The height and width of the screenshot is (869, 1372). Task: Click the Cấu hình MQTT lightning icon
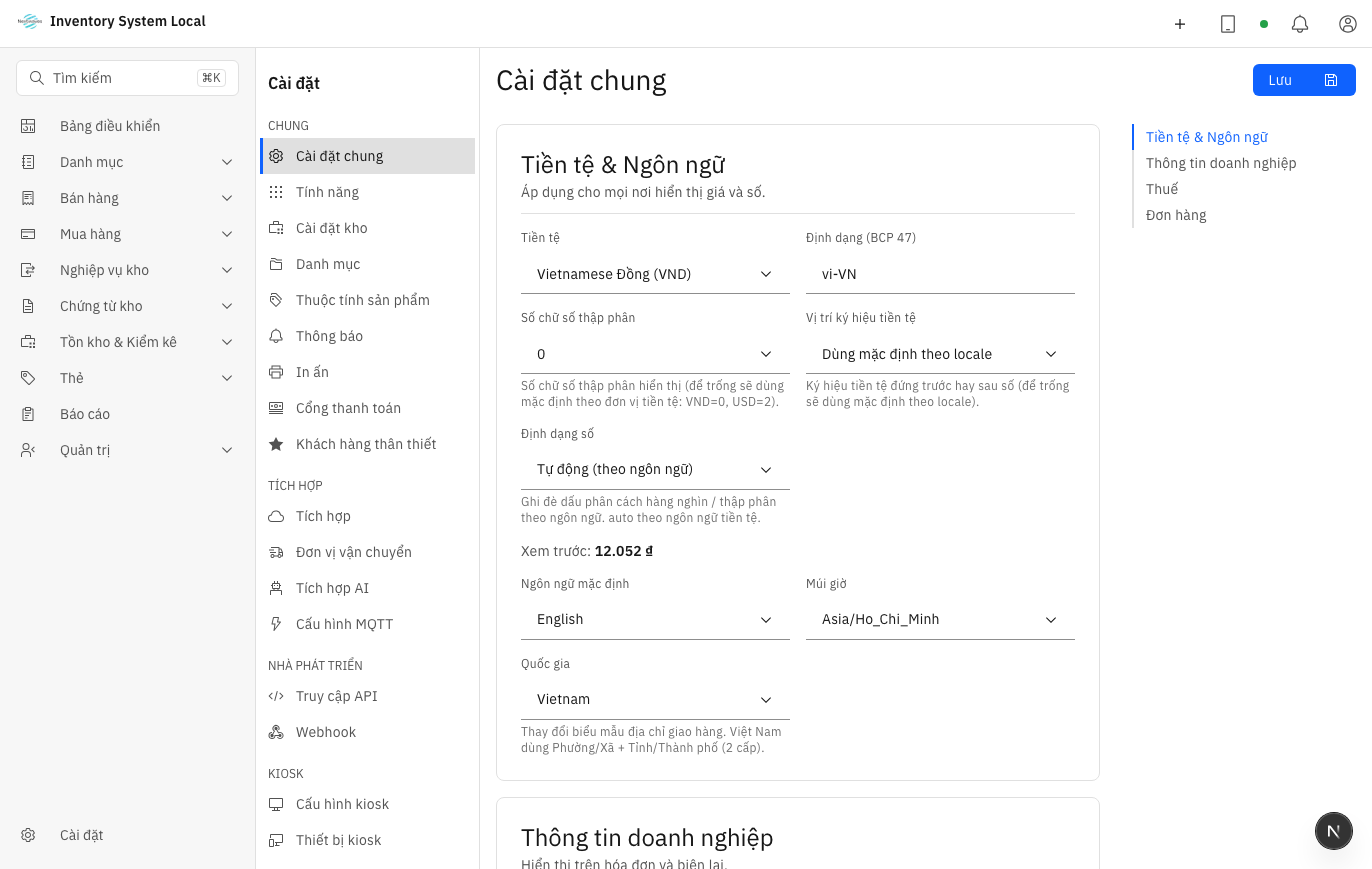[276, 624]
